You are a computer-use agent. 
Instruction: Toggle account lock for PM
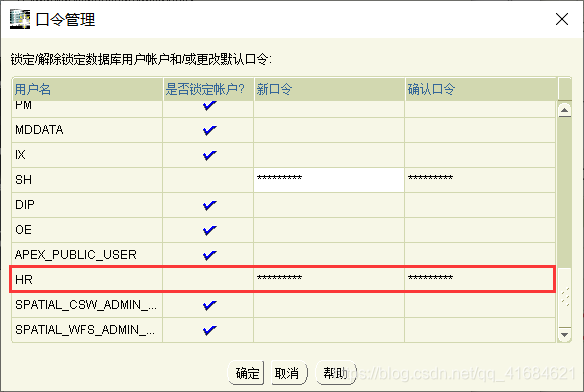click(209, 106)
